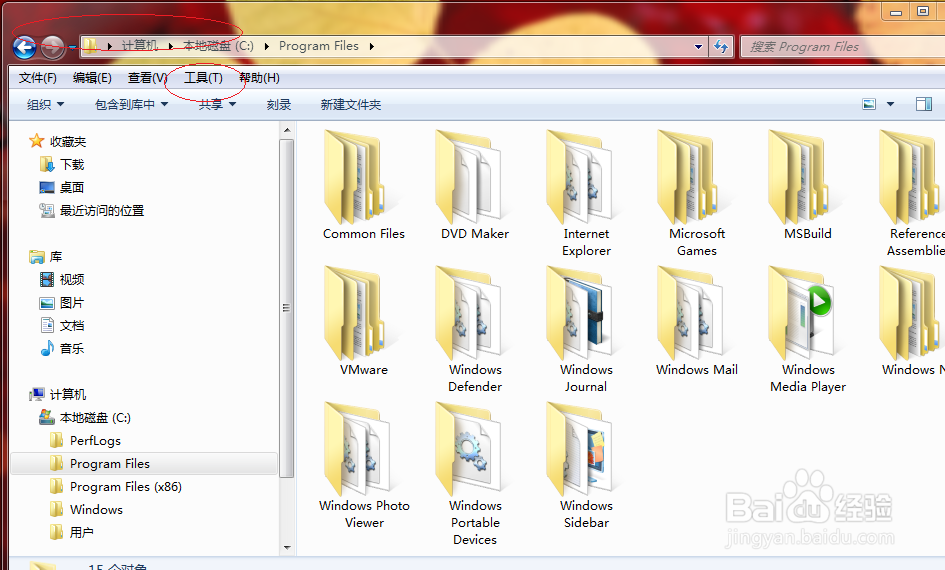Select PerfLogs folder in tree
This screenshot has height=570, width=945.
[95, 440]
